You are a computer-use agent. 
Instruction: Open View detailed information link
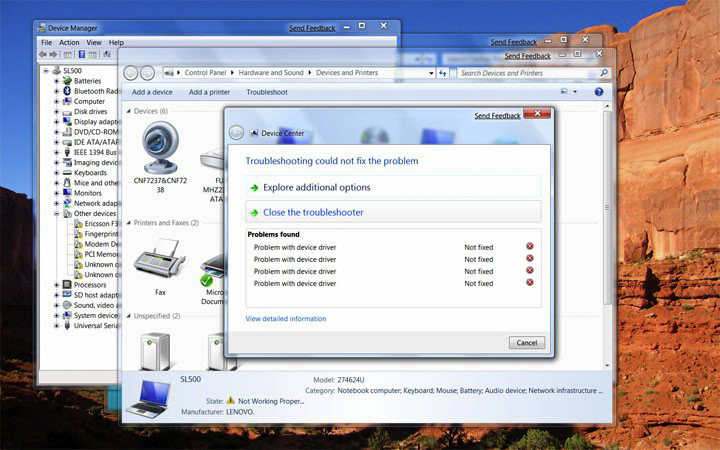[286, 319]
